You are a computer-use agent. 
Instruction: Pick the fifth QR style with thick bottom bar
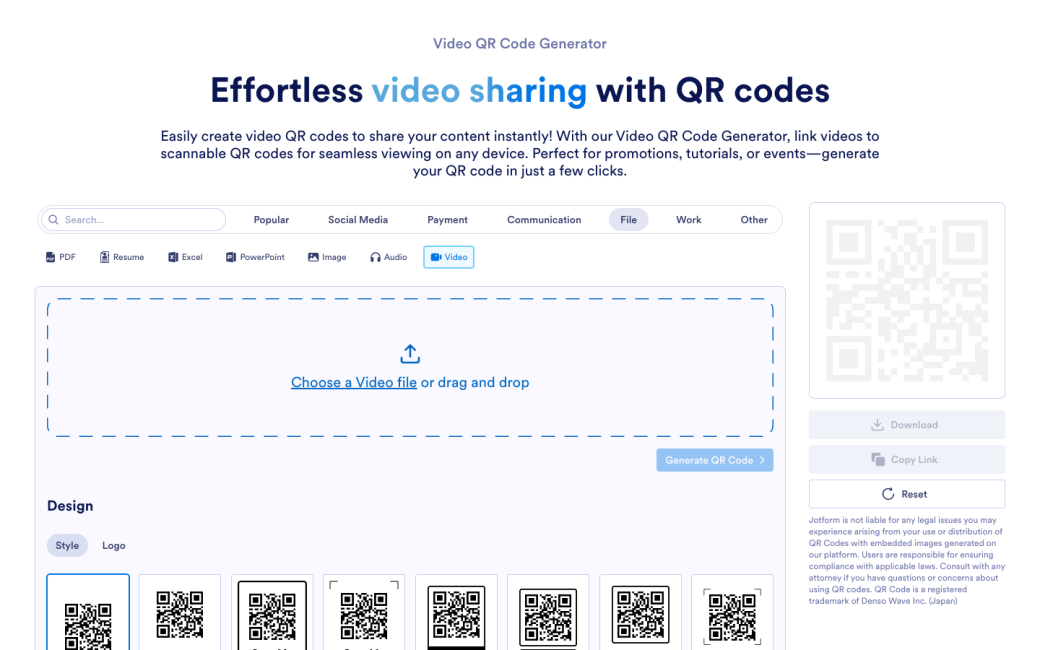click(456, 613)
